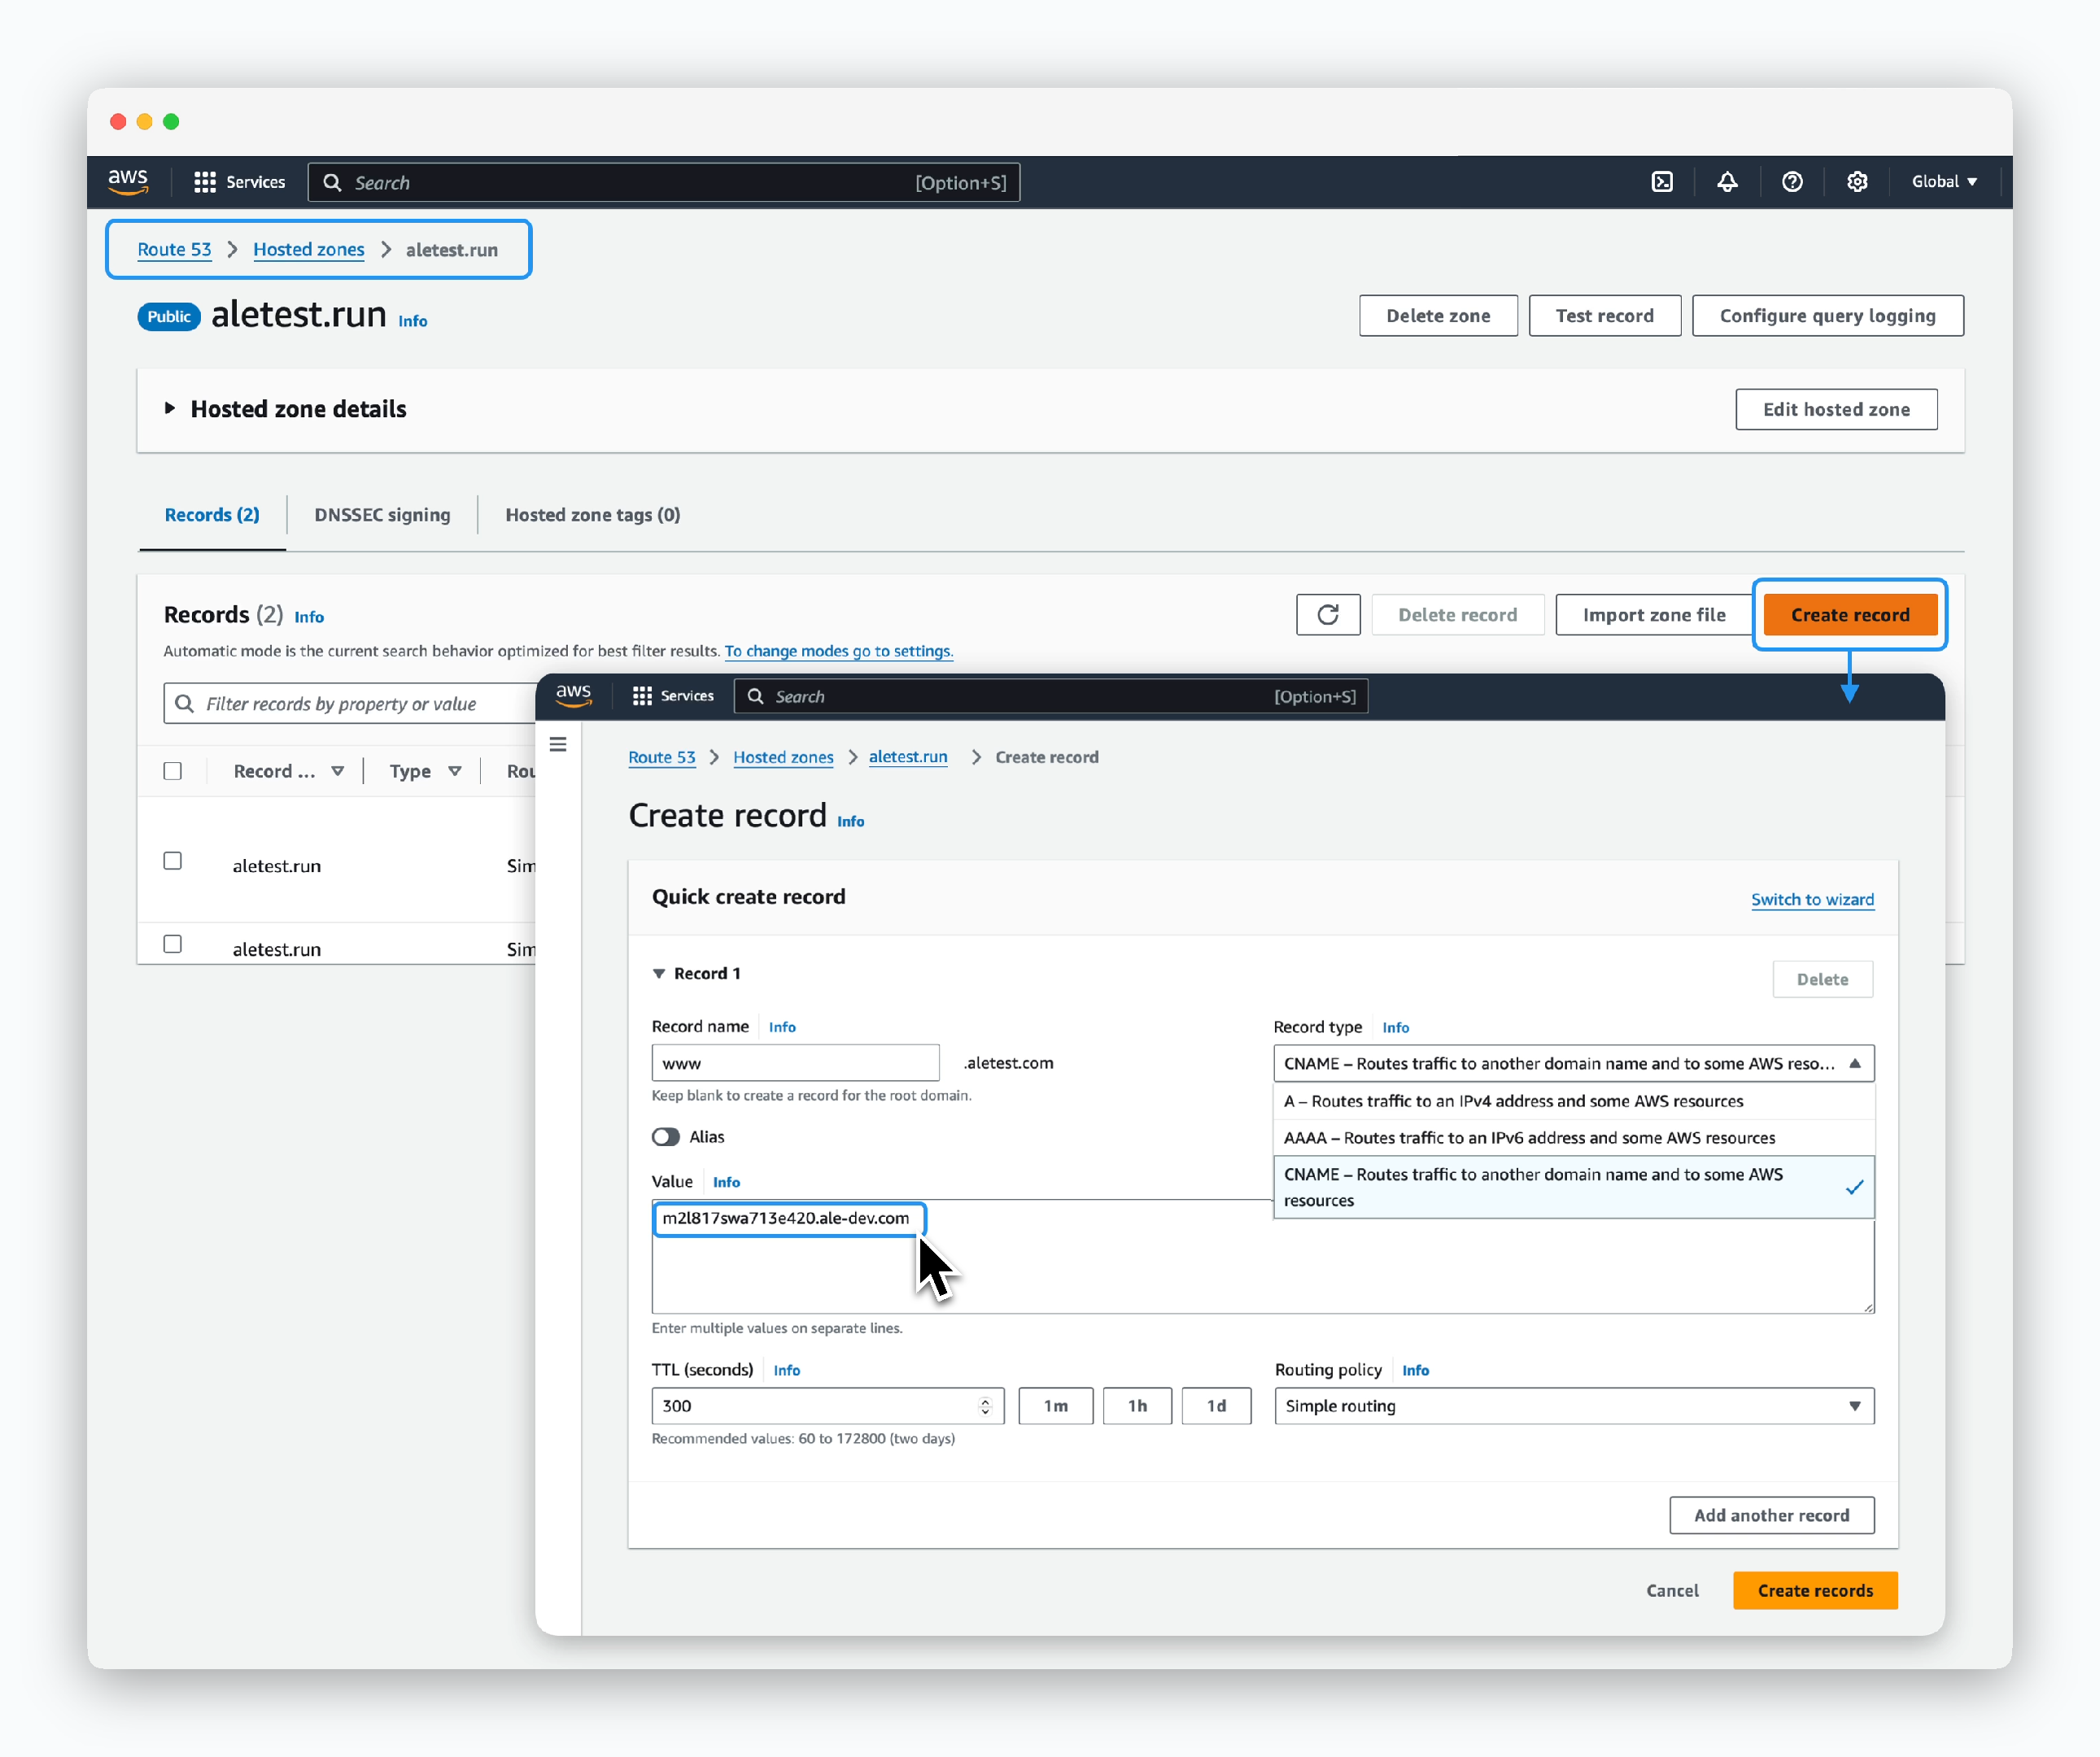Collapse the Record 1 section
The width and height of the screenshot is (2100, 1757).
click(x=659, y=973)
